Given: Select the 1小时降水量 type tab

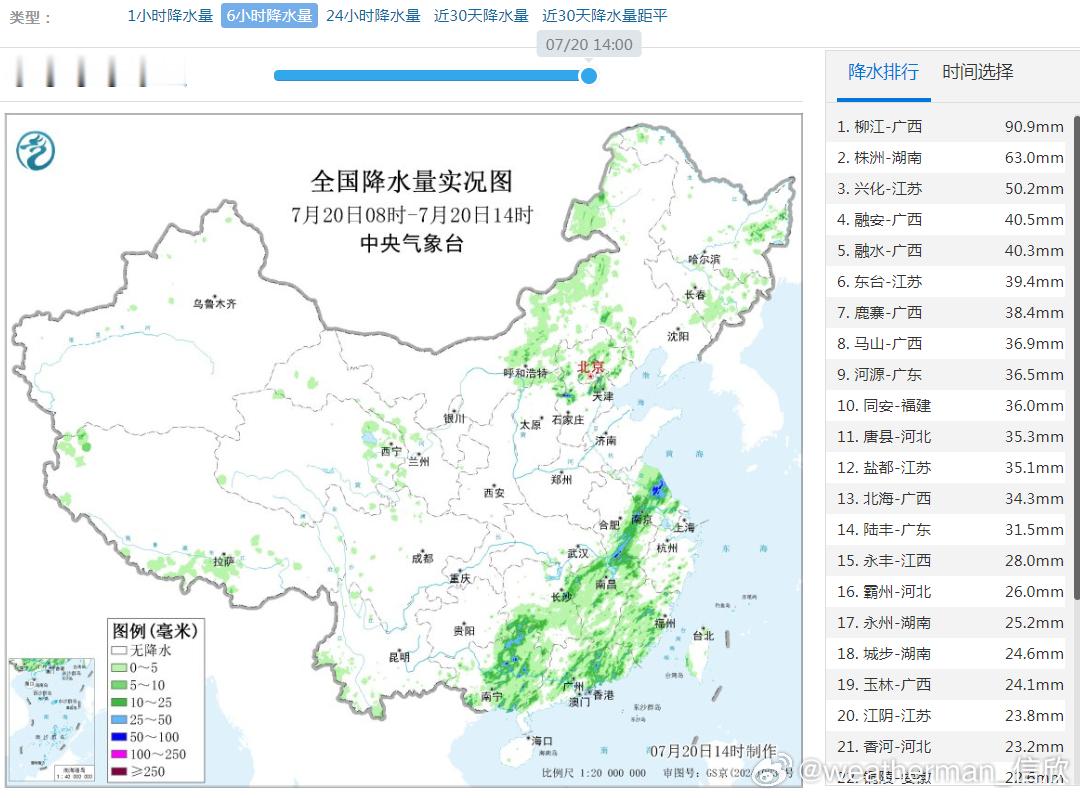Looking at the screenshot, I should click(170, 16).
